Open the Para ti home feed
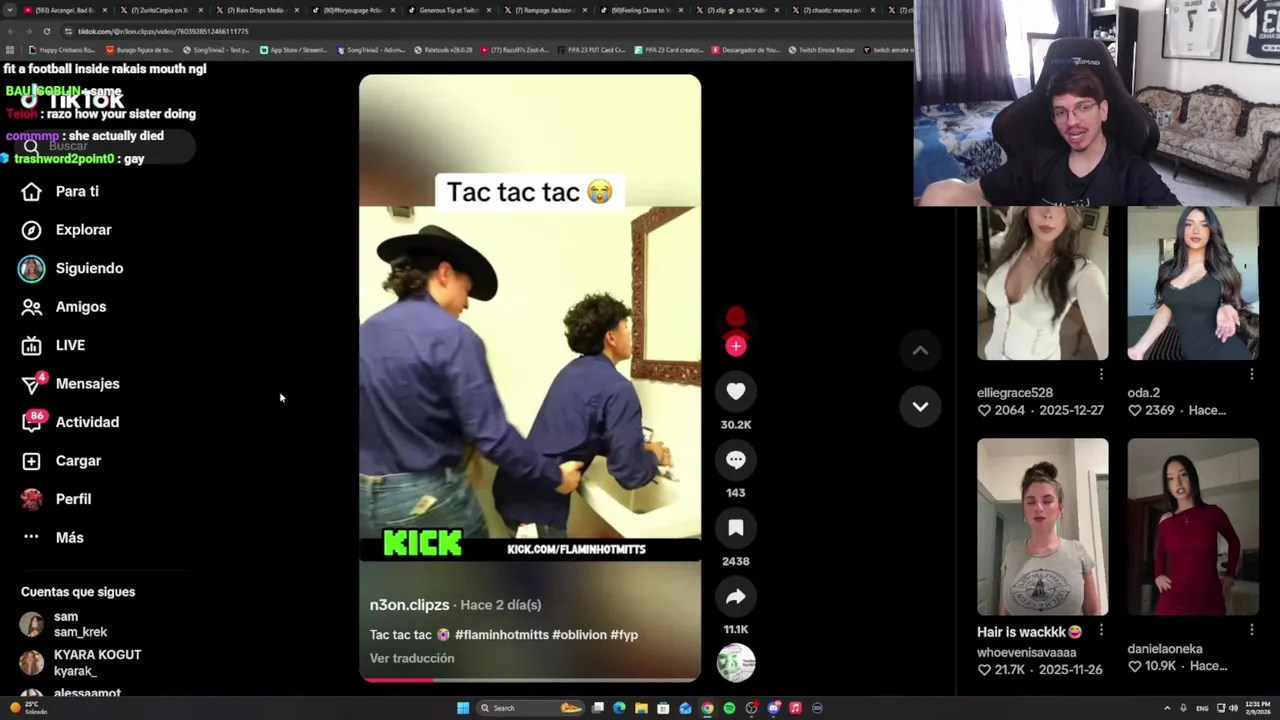The image size is (1280, 720). tap(60, 191)
